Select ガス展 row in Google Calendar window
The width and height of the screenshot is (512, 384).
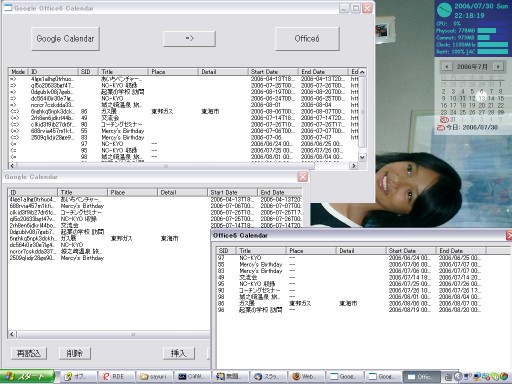point(110,238)
